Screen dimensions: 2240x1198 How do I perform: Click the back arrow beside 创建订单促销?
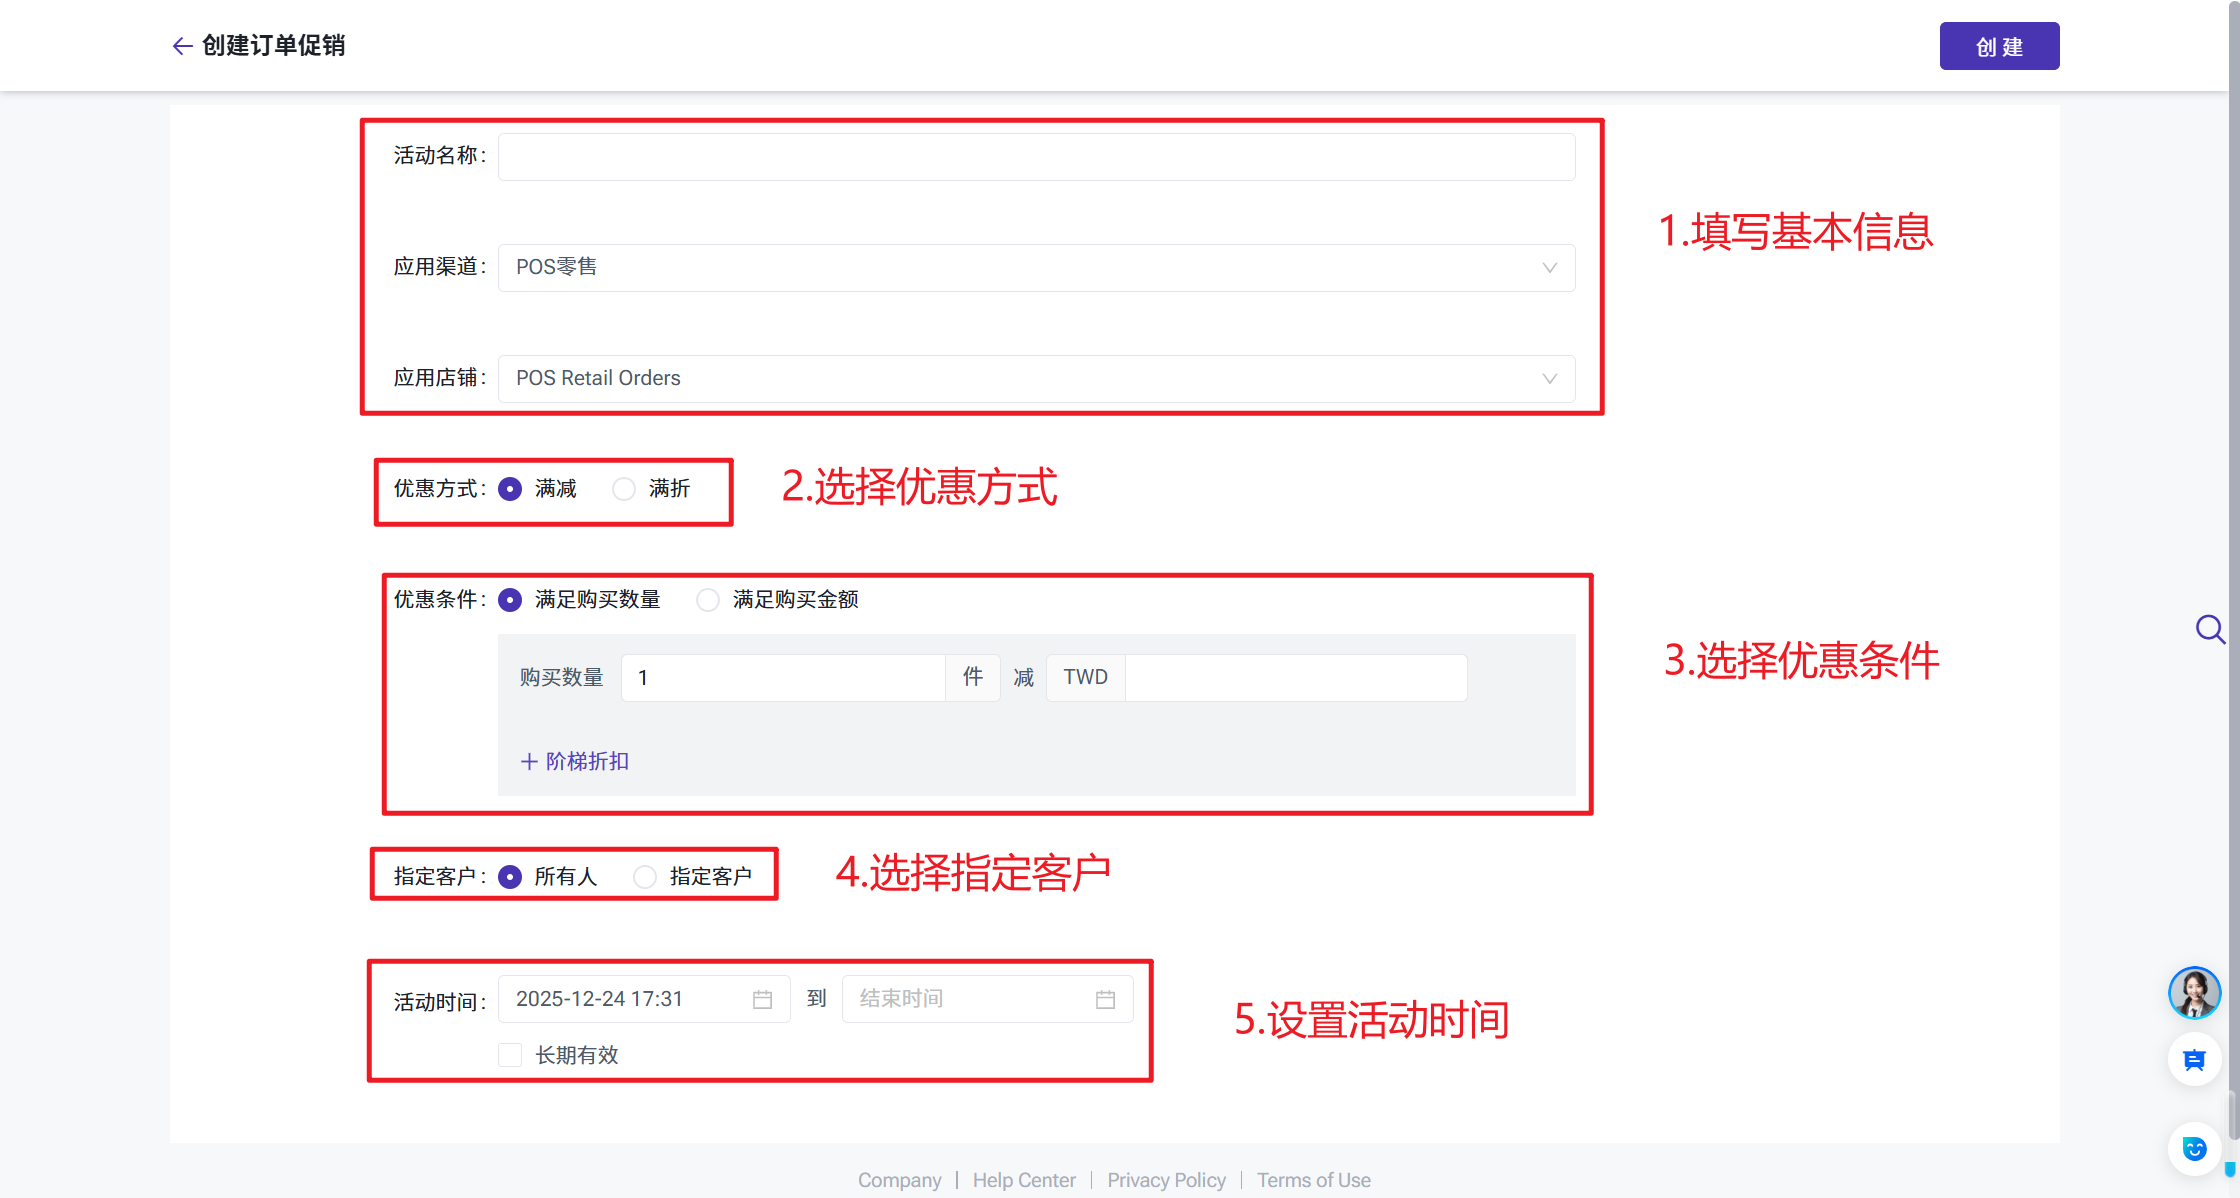(181, 46)
